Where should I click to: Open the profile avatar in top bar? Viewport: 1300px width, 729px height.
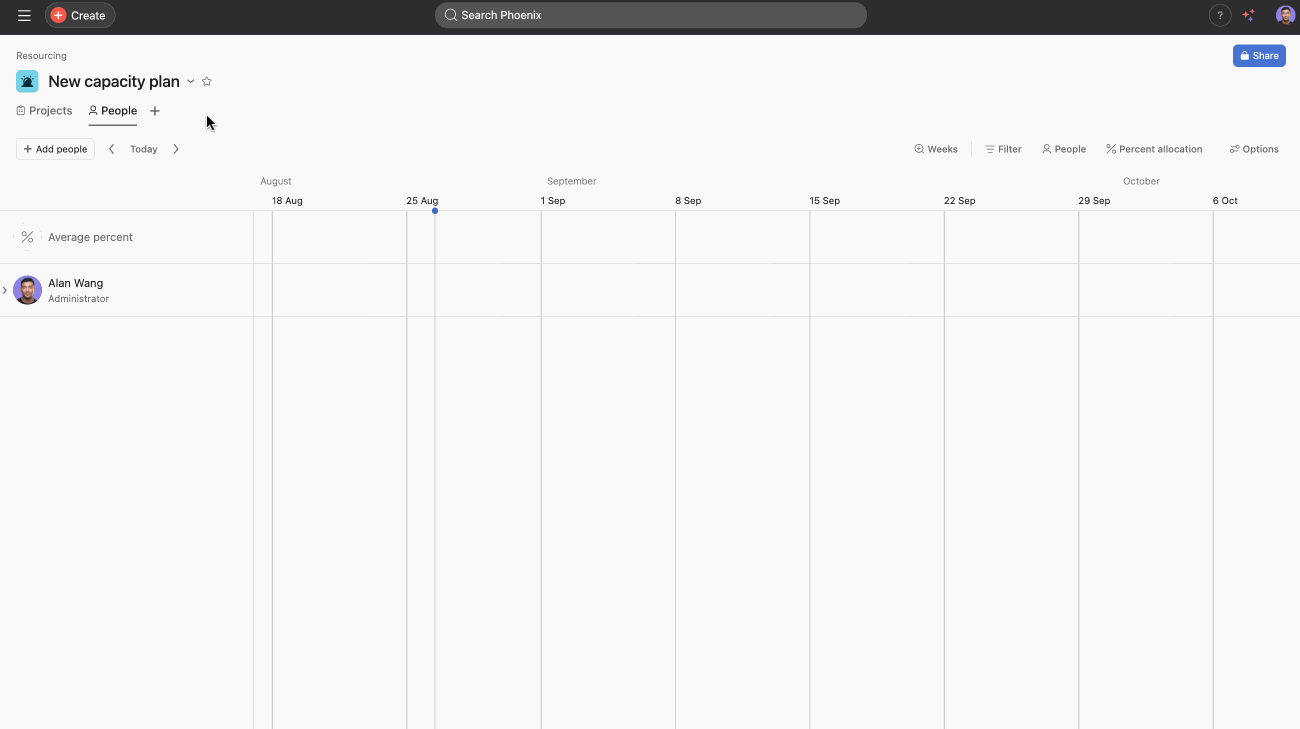pos(1285,15)
